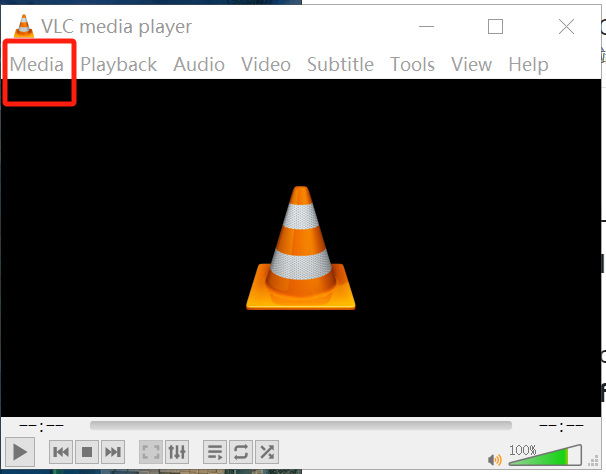Maximize the VLC window
The image size is (606, 474).
495,27
